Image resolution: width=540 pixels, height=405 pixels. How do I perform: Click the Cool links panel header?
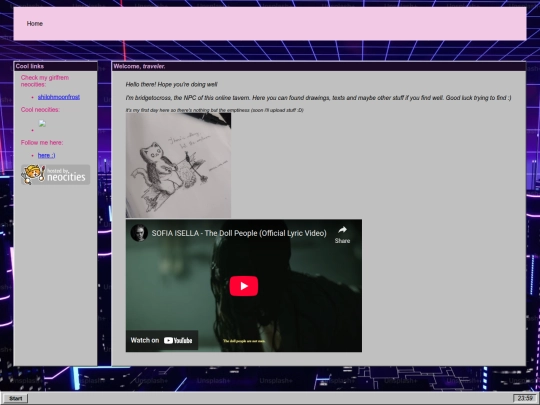(55, 66)
